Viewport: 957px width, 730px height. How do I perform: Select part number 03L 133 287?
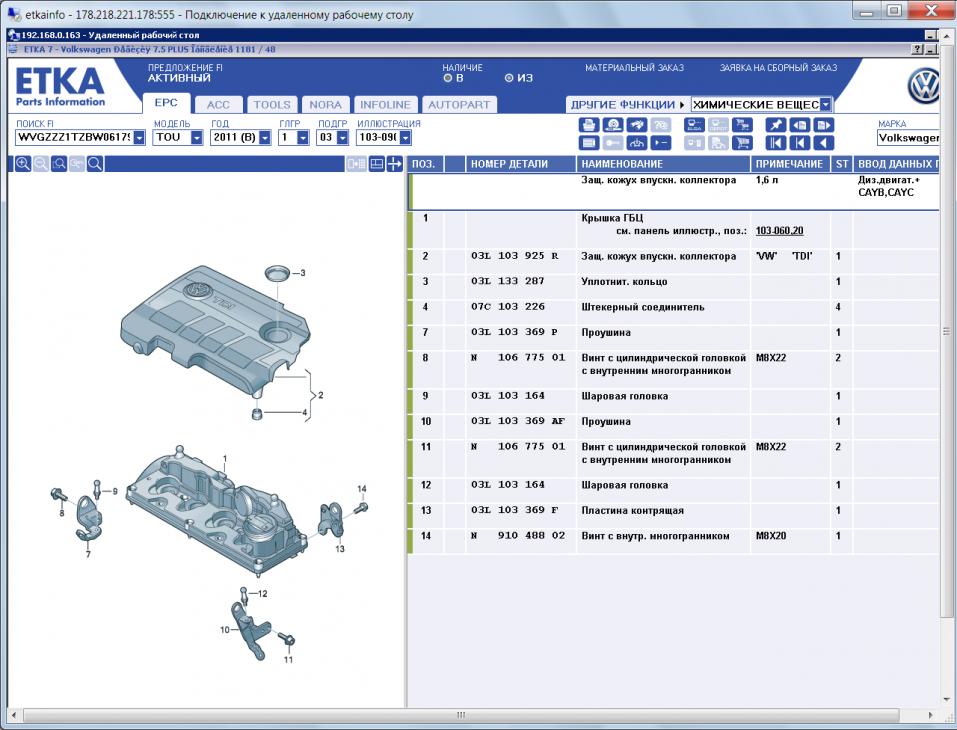point(507,281)
